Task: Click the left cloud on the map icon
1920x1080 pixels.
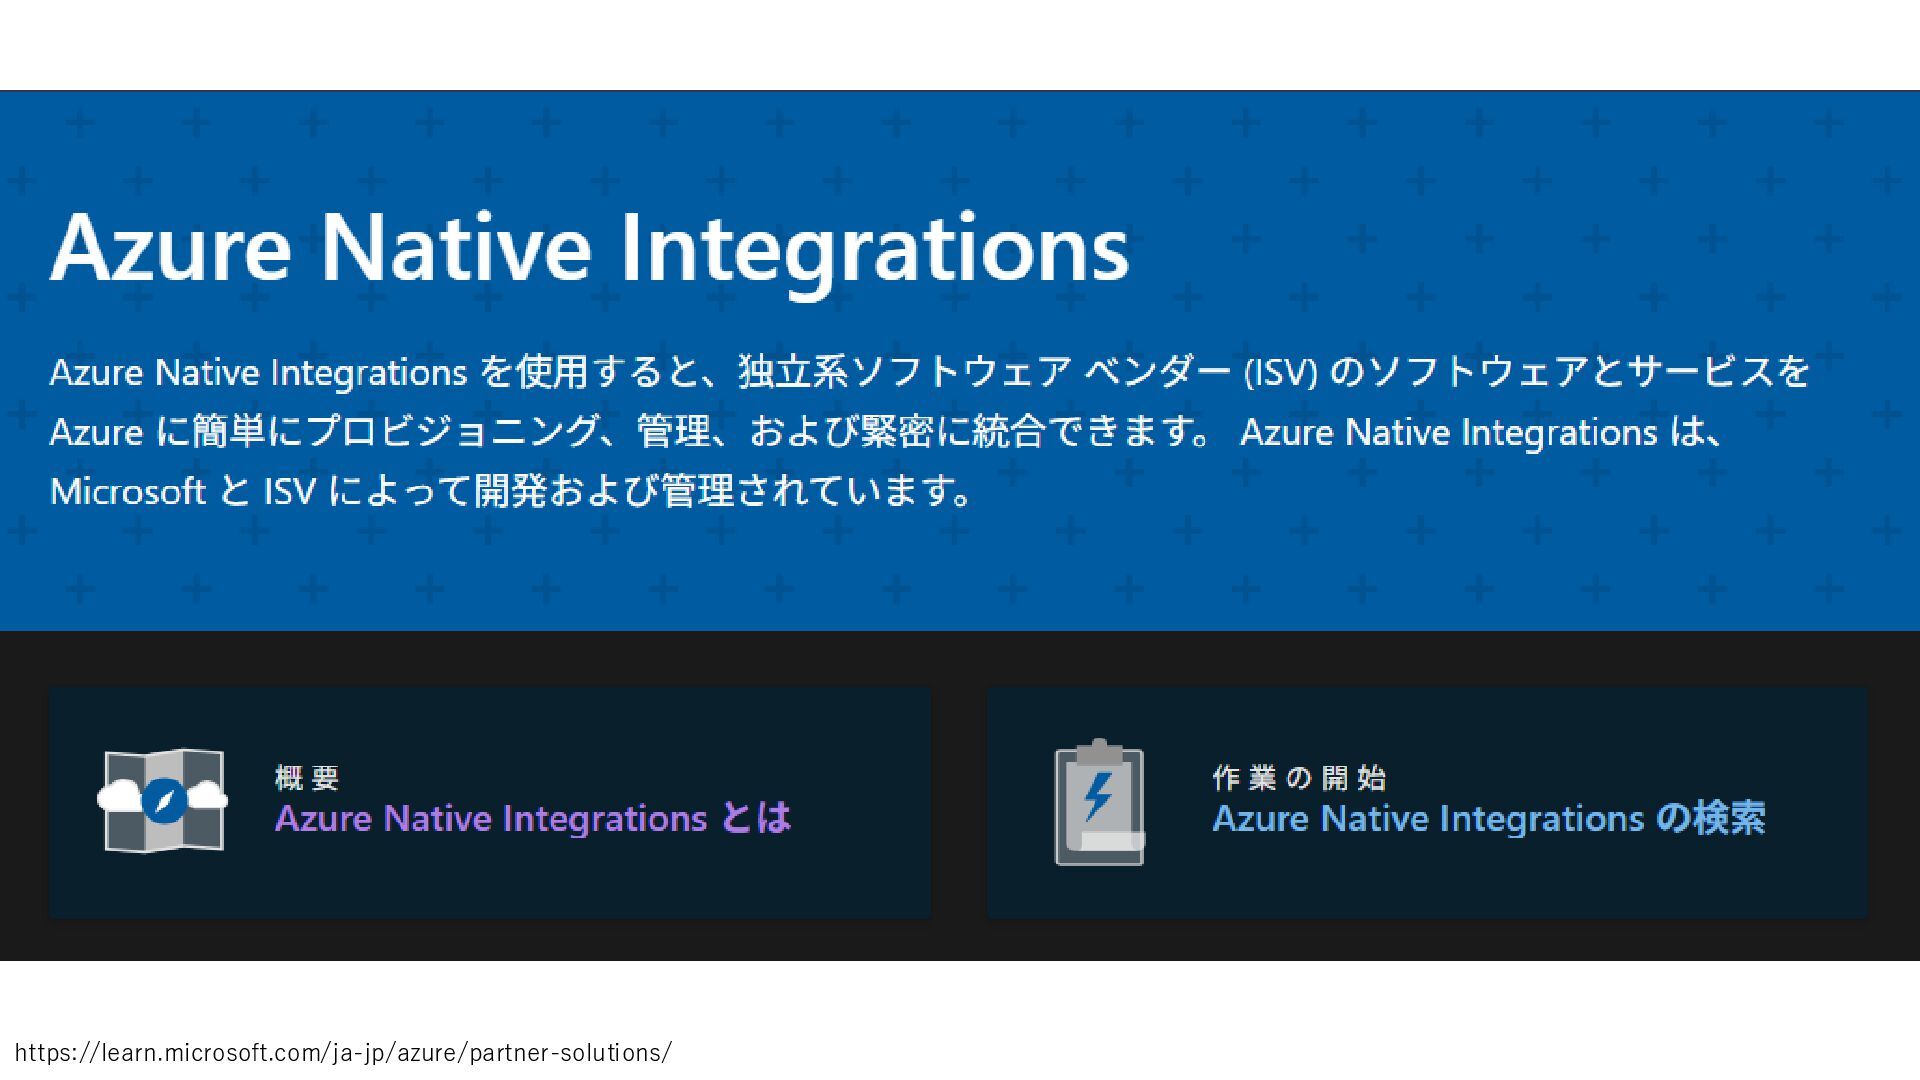Action: tap(118, 797)
